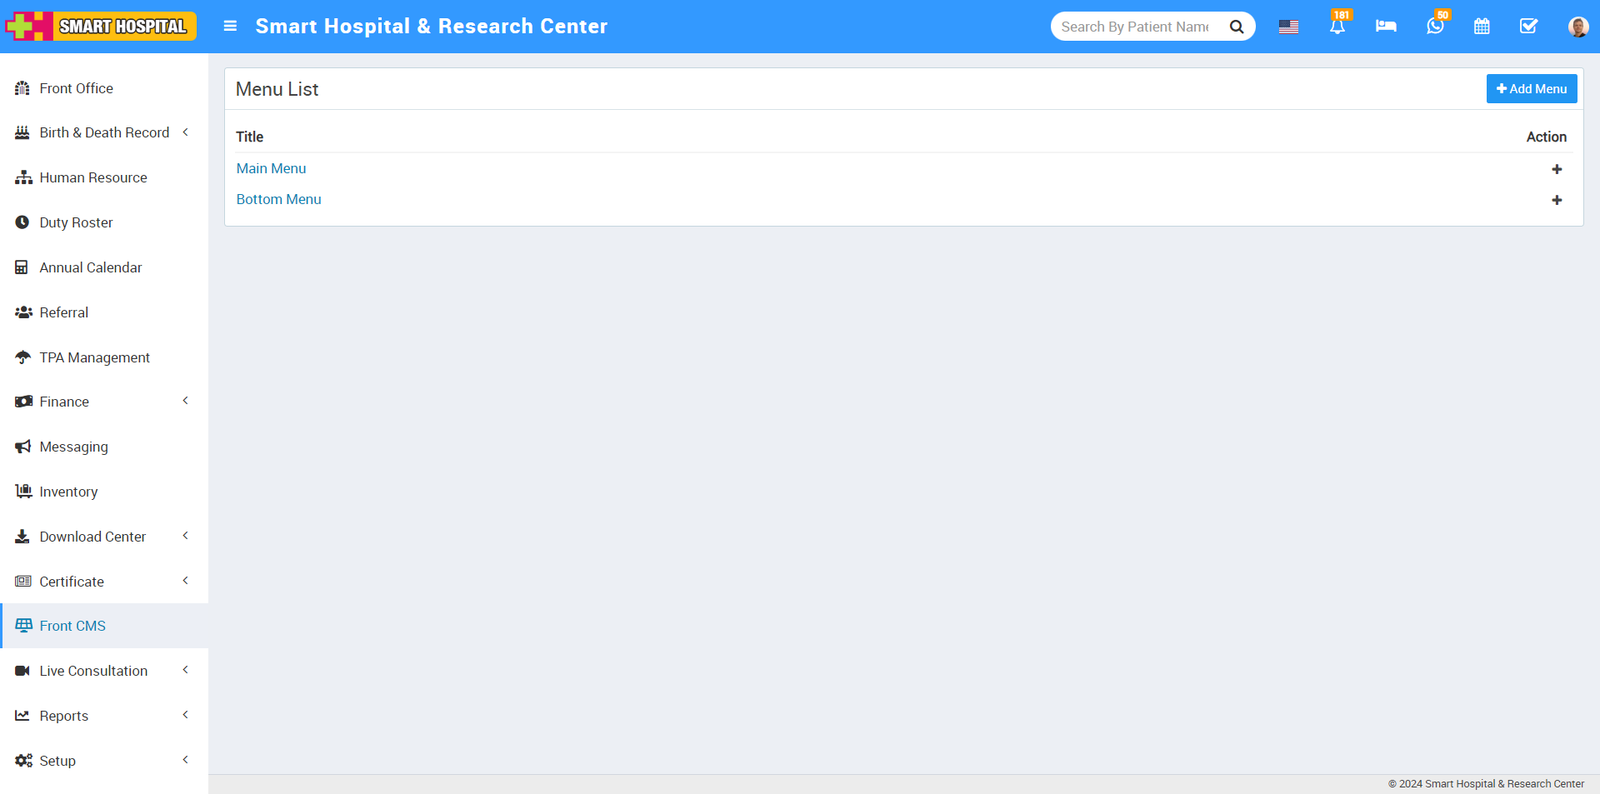Click the Add Menu button

tap(1531, 89)
